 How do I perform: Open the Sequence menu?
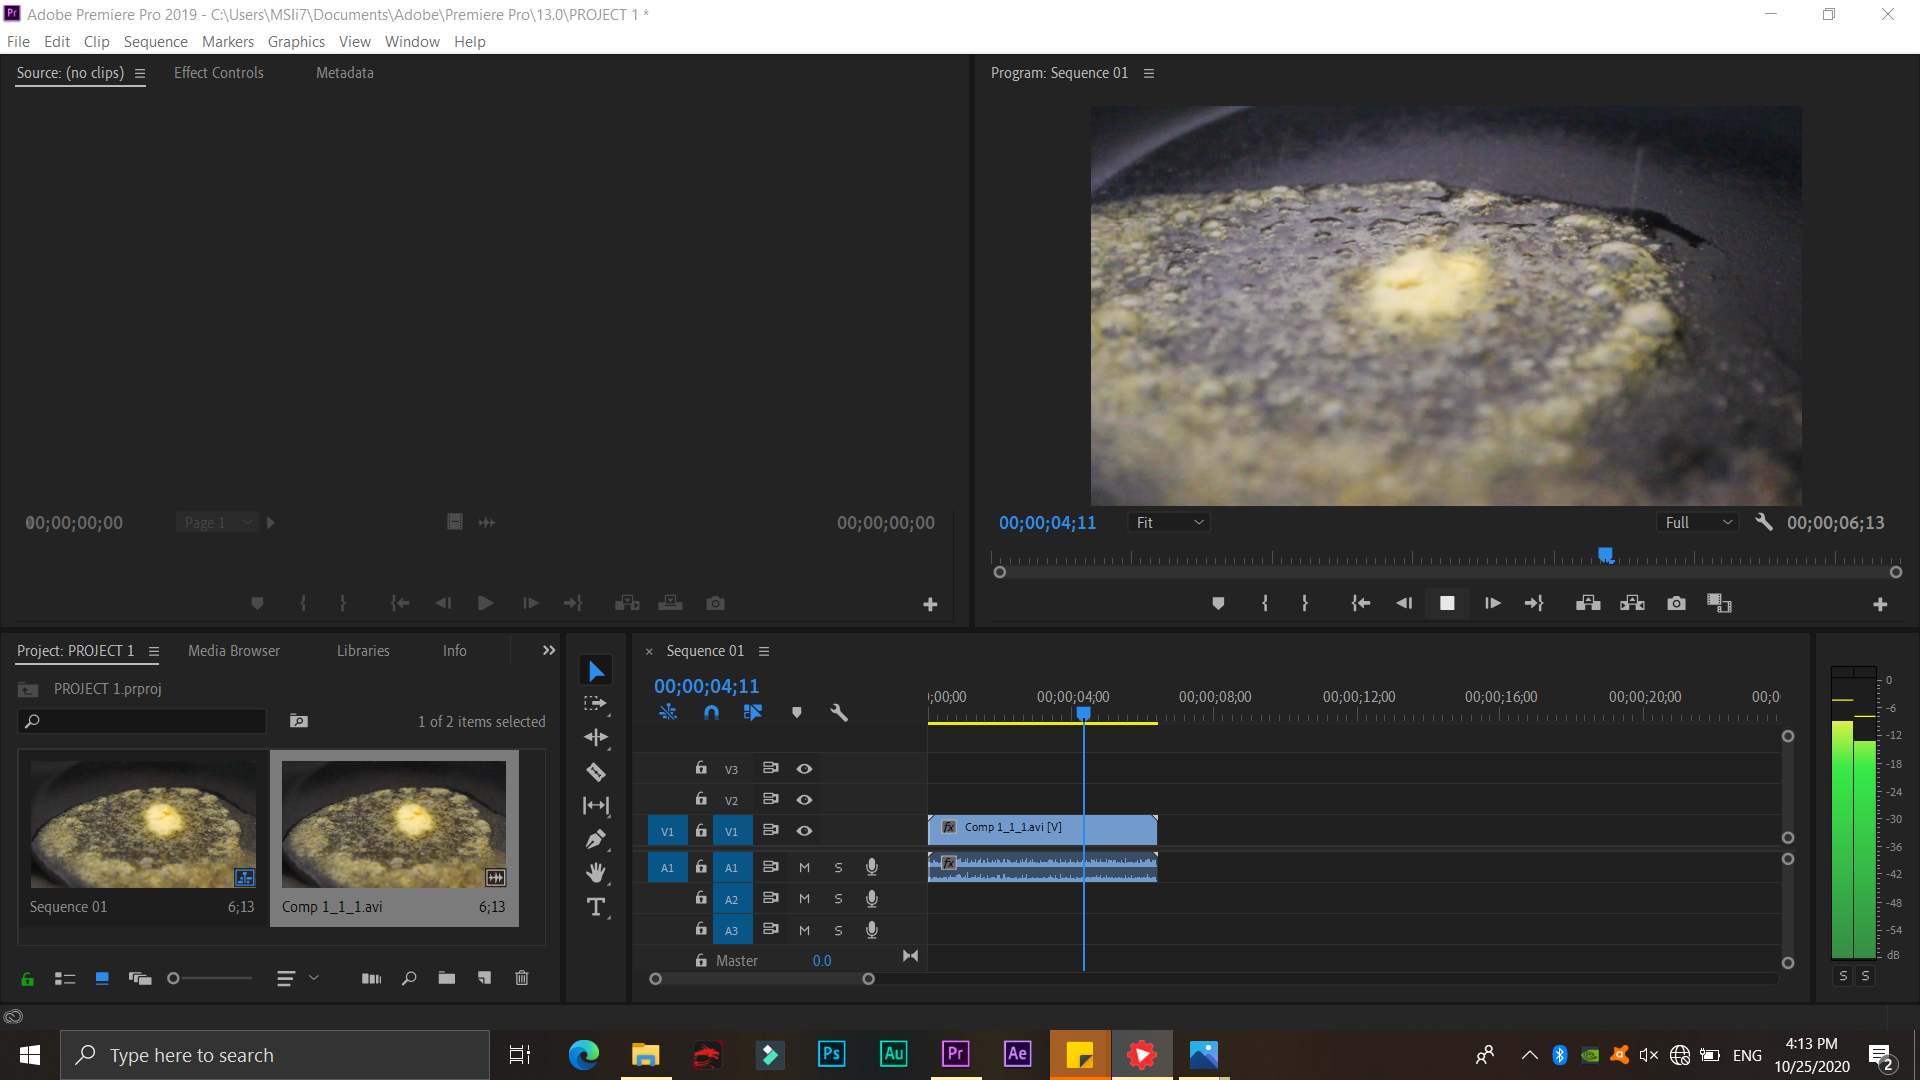[155, 42]
